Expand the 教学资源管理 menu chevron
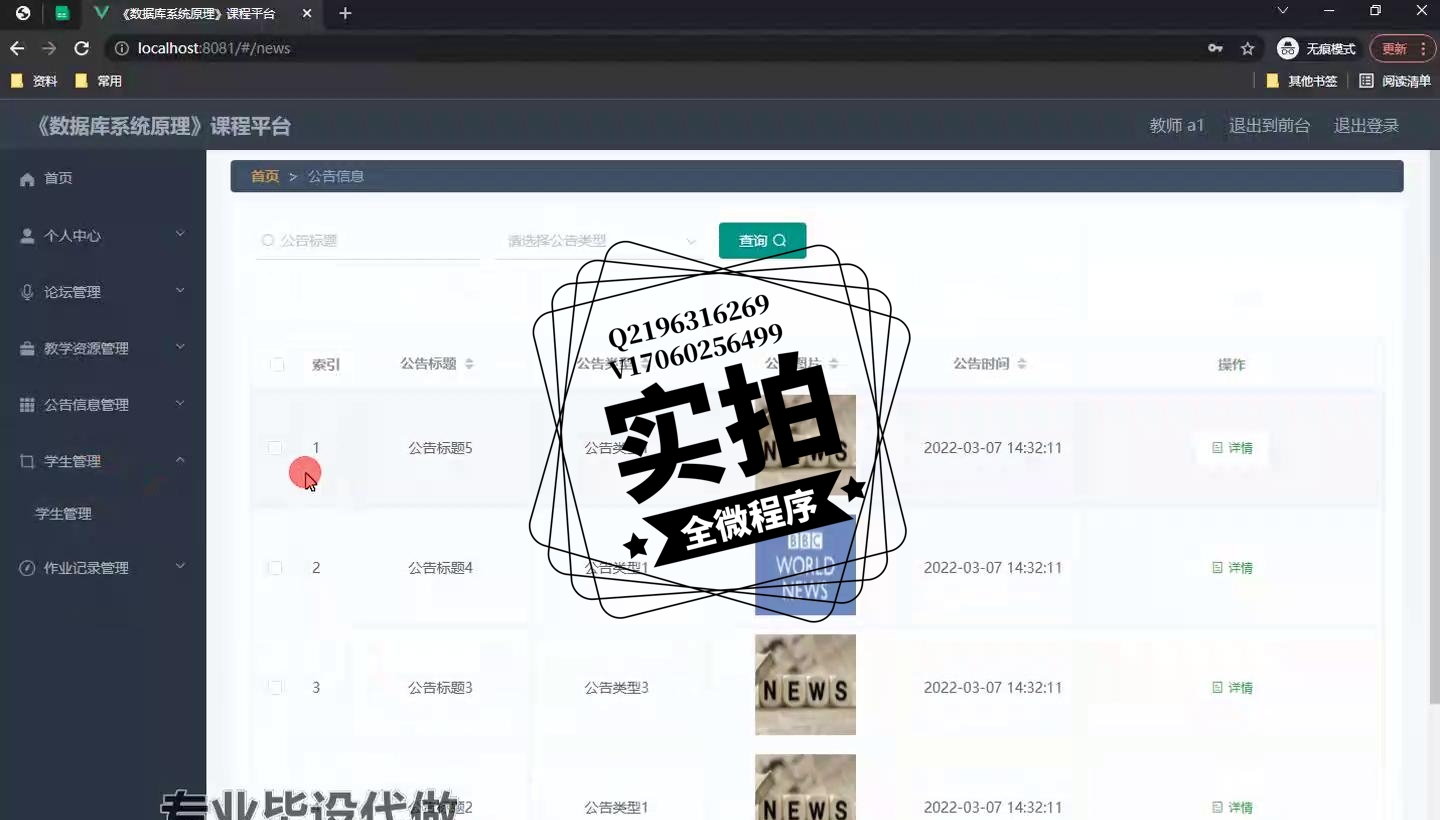Screen dimensions: 1440x820 180,347
